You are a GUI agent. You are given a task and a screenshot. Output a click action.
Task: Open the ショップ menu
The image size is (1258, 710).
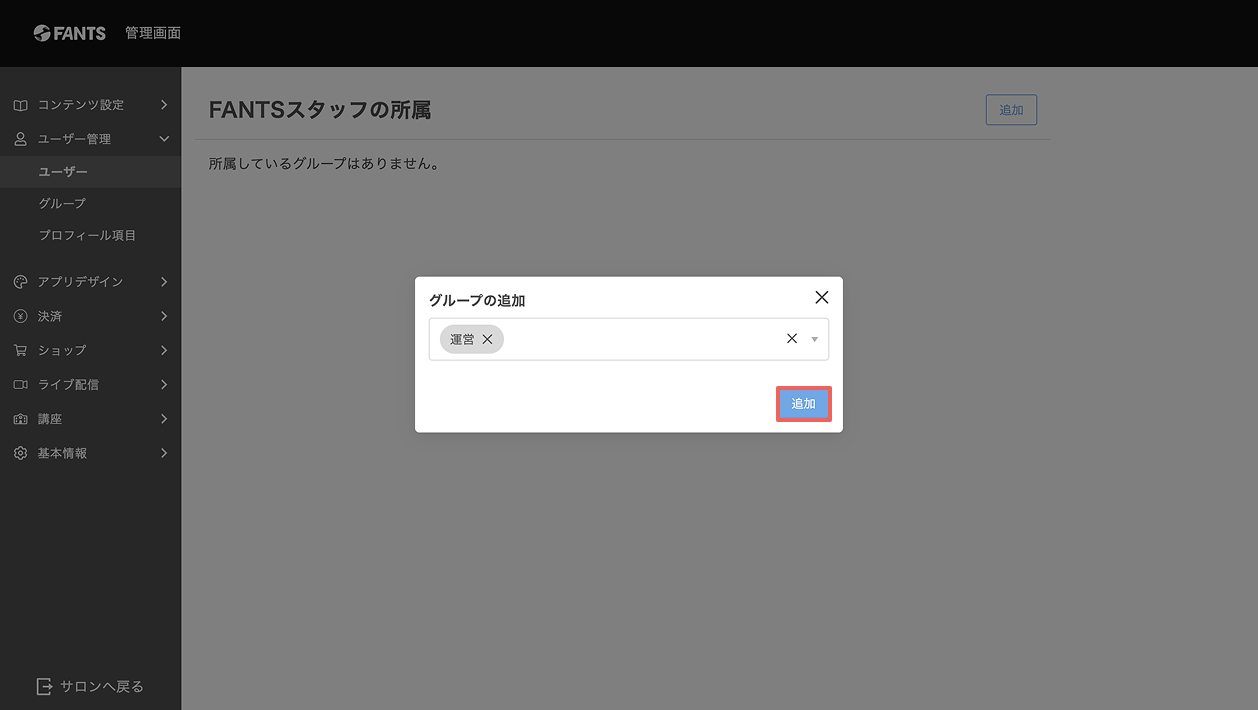[x=90, y=350]
